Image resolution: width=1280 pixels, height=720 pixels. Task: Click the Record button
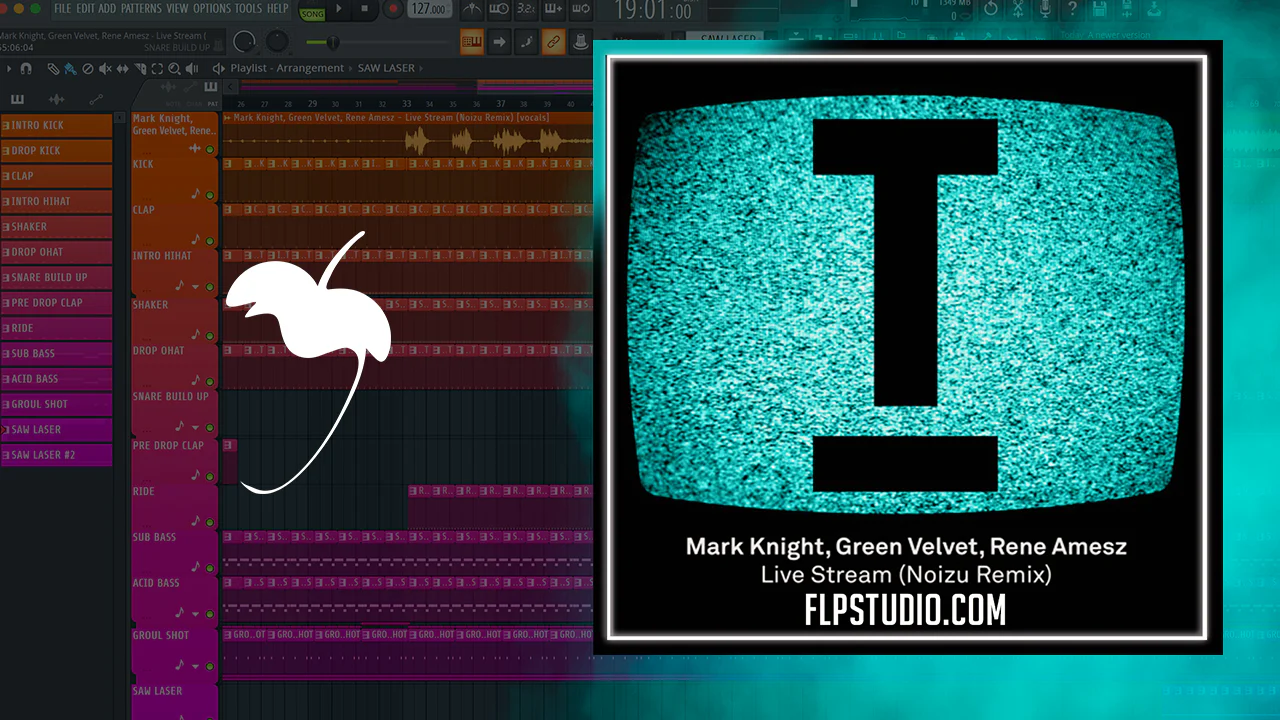pos(393,9)
